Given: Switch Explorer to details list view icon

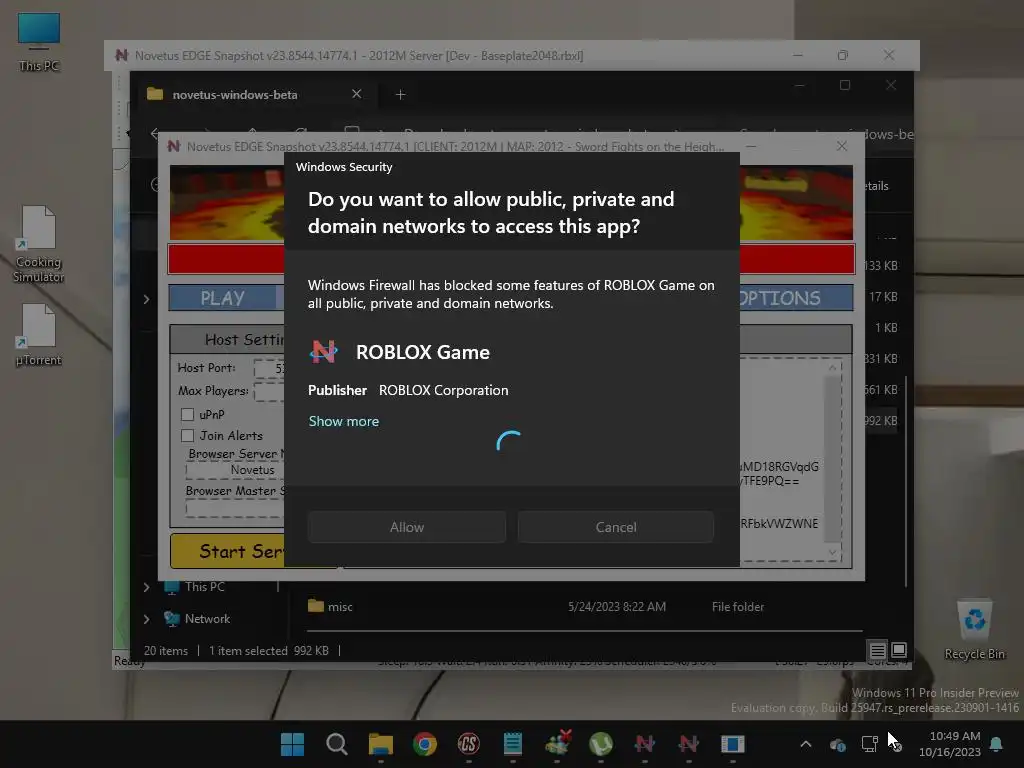Looking at the screenshot, I should 877,650.
